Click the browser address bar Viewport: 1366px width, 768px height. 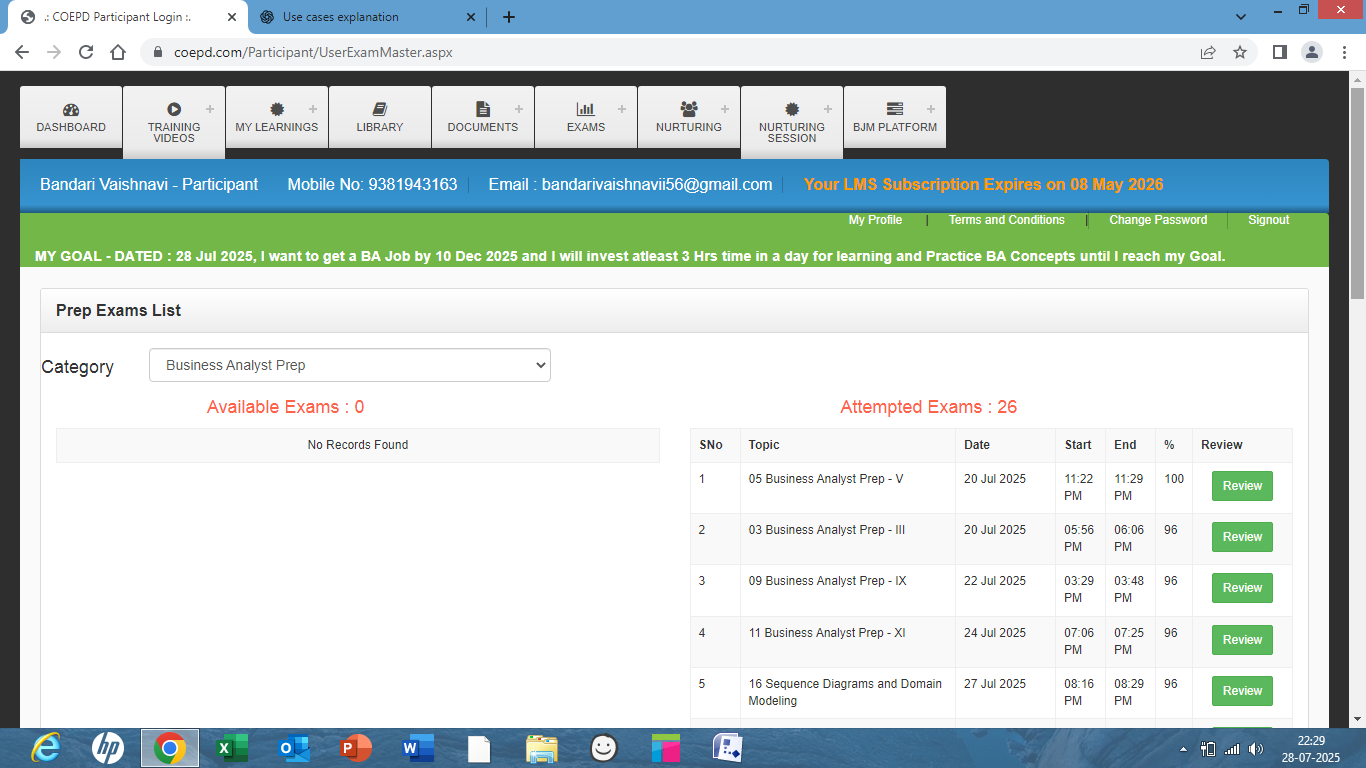(650, 52)
